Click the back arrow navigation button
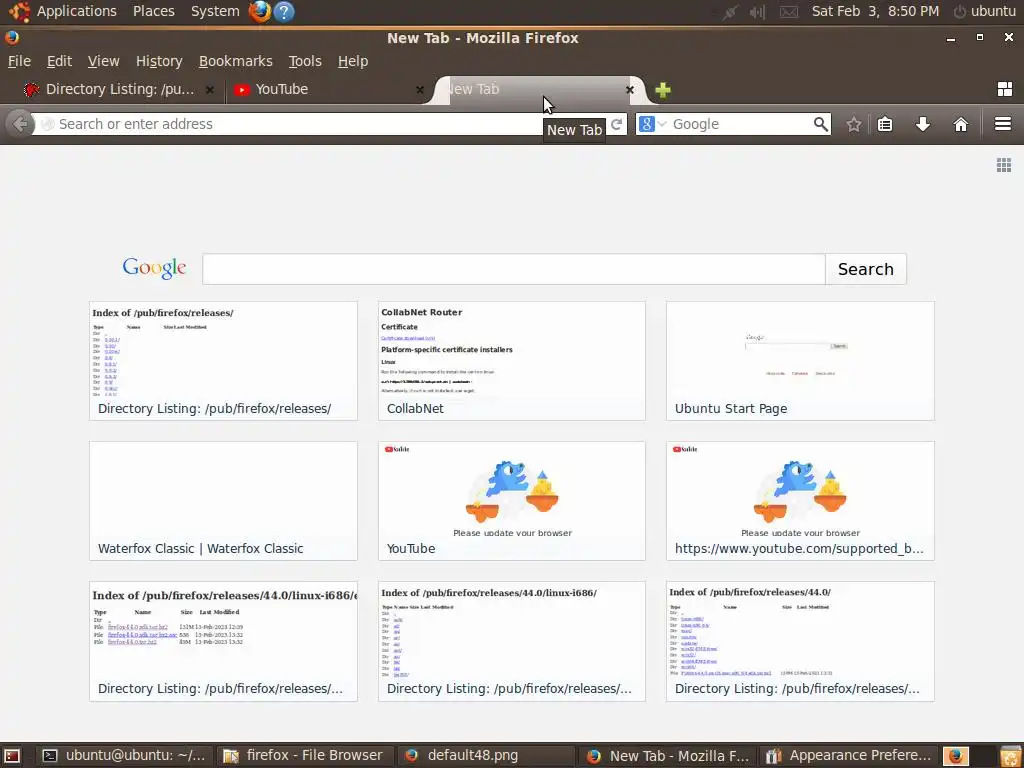Image resolution: width=1024 pixels, height=768 pixels. point(20,123)
